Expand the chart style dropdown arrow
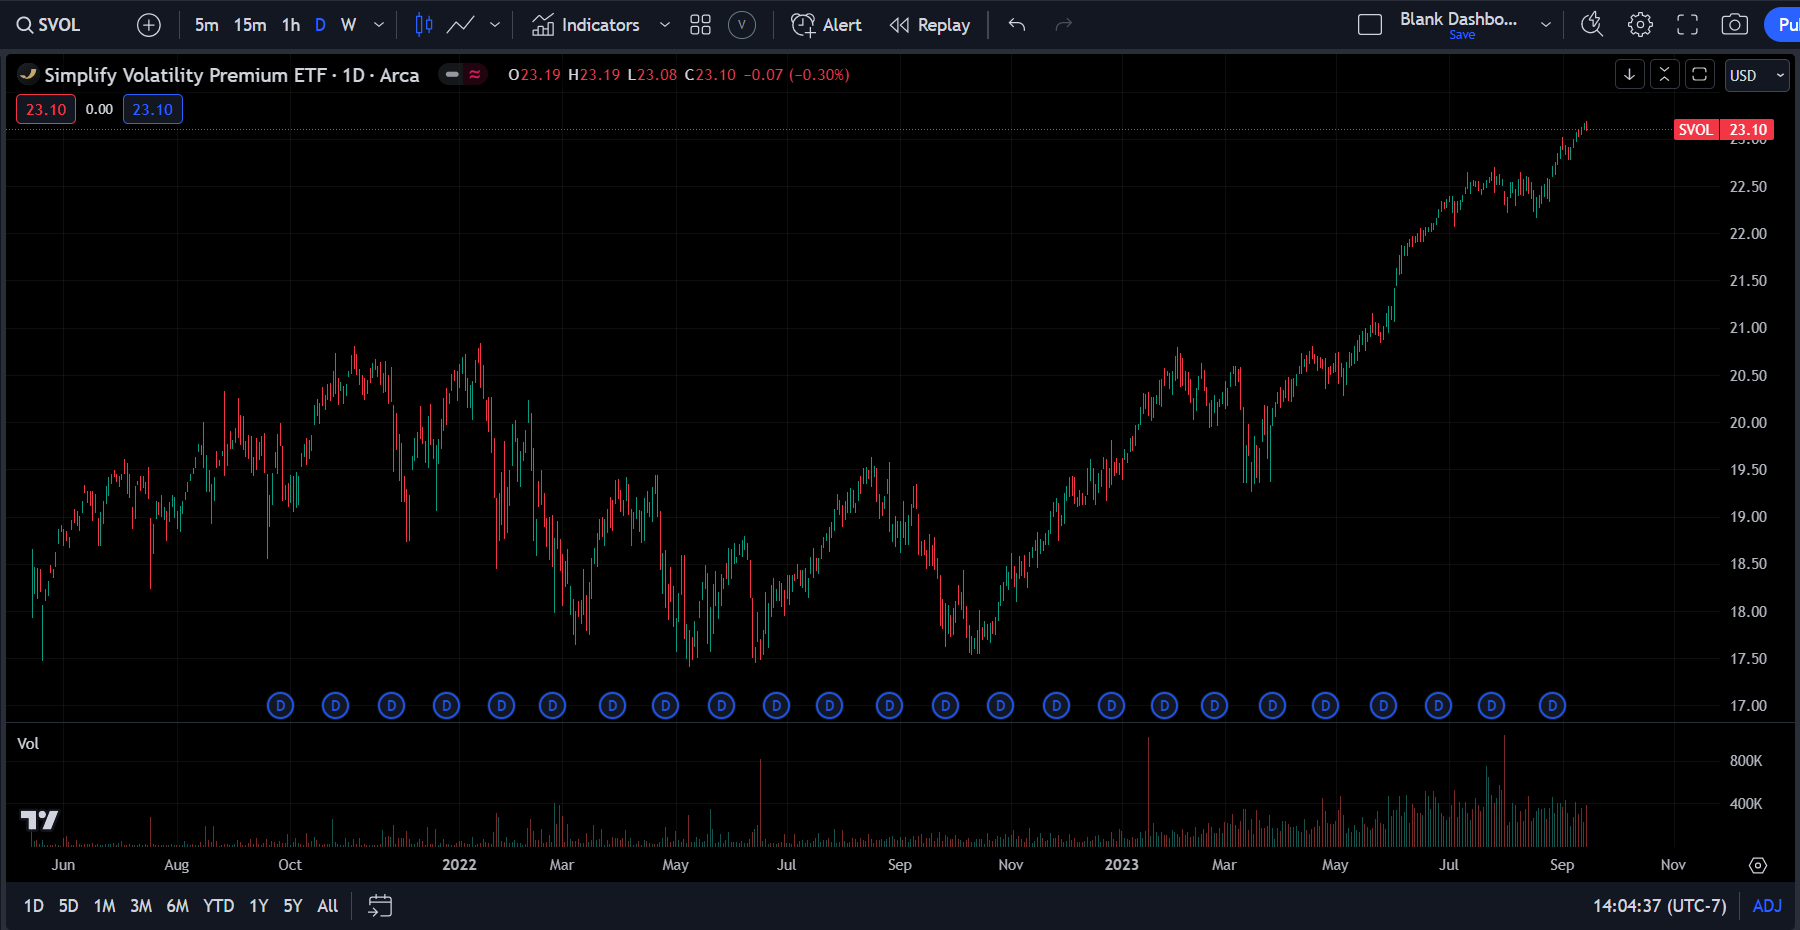The image size is (1800, 930). (x=495, y=25)
